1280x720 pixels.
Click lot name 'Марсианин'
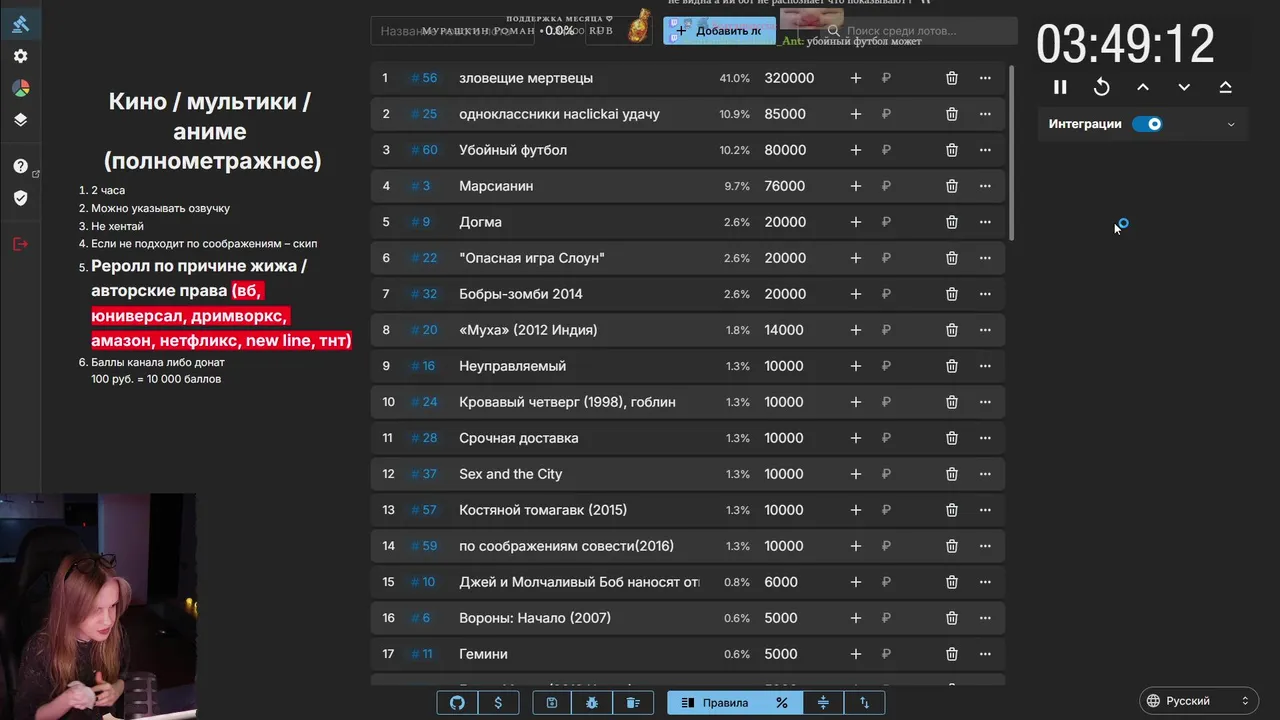point(496,186)
